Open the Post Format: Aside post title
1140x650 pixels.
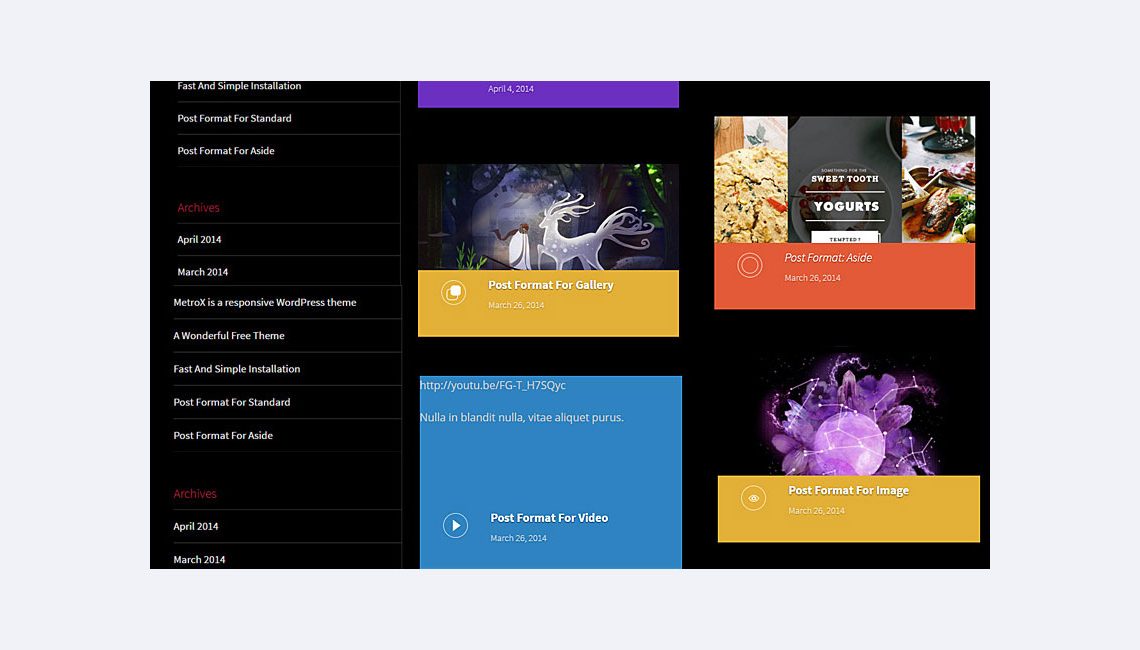pos(828,257)
